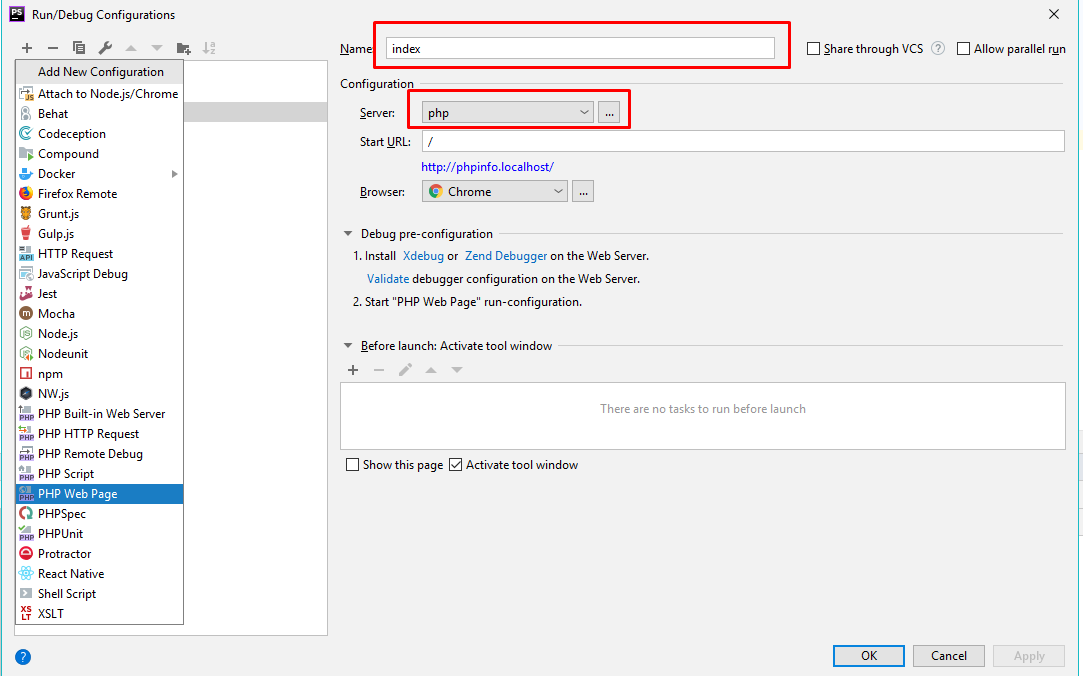
Task: Enable Allow parallel run checkbox
Action: (964, 49)
